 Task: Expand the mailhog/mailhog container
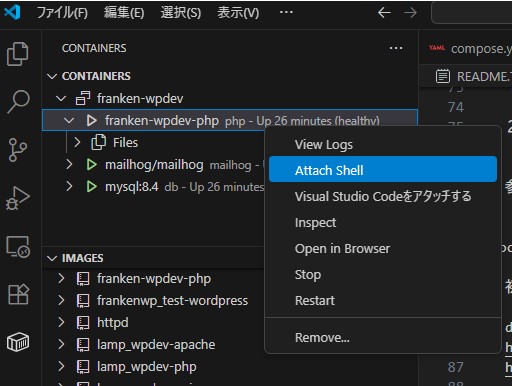[69, 164]
